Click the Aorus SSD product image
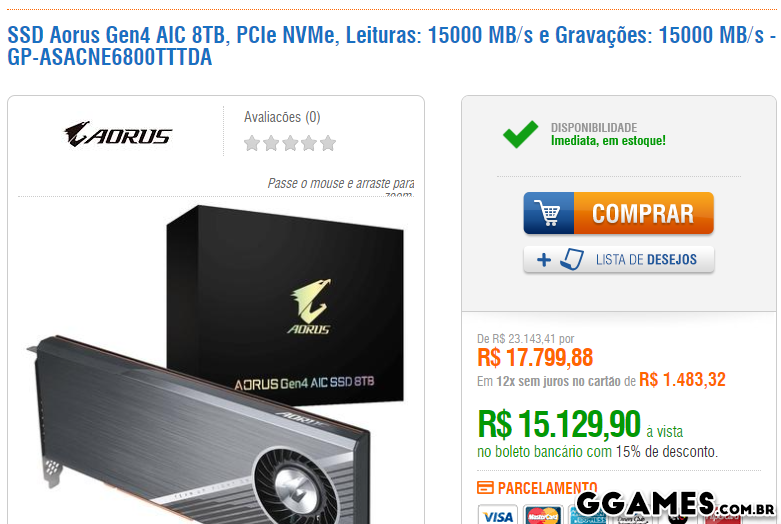Image resolution: width=781 pixels, height=524 pixels. pos(216,364)
